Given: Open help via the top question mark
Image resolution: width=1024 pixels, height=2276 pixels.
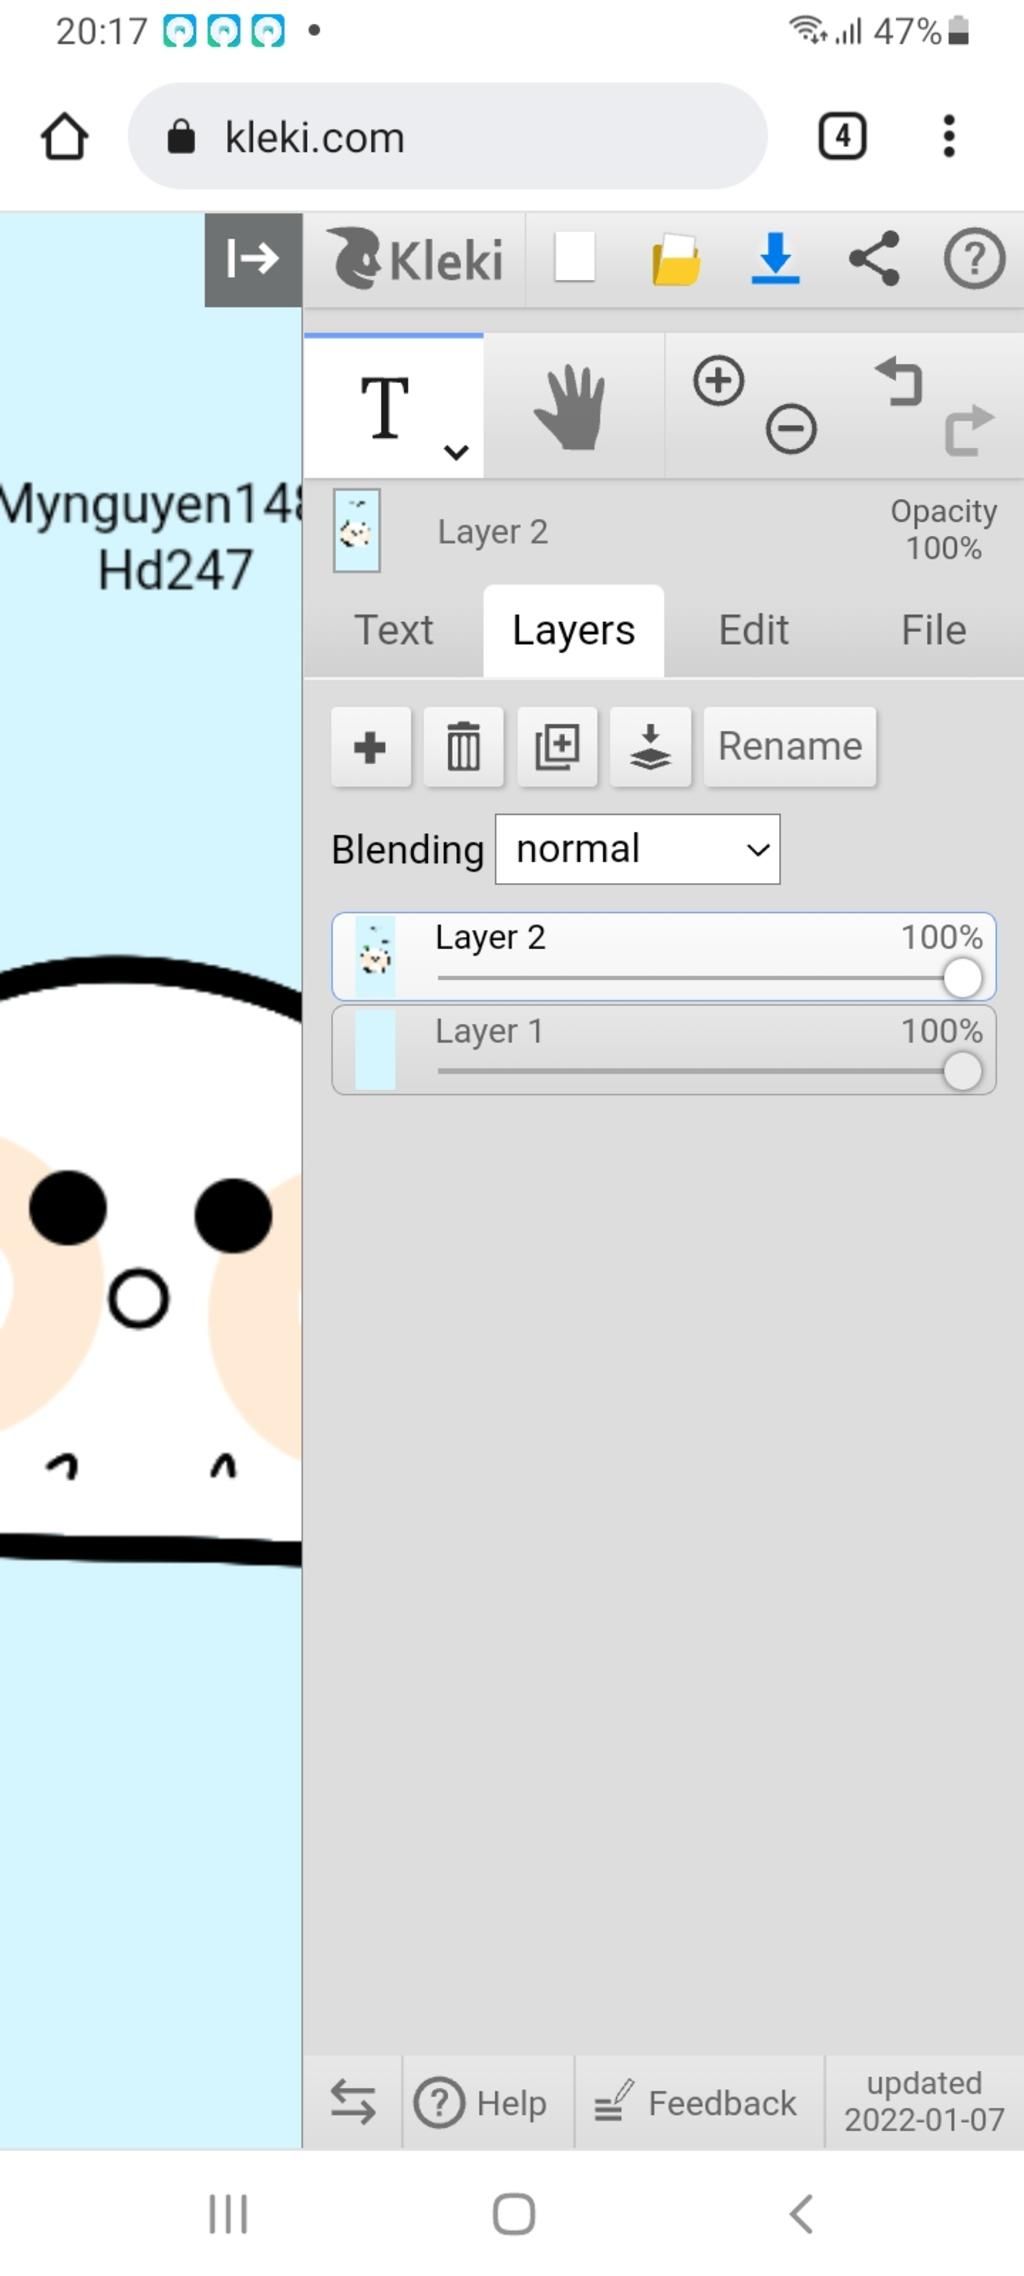Looking at the screenshot, I should tap(974, 258).
